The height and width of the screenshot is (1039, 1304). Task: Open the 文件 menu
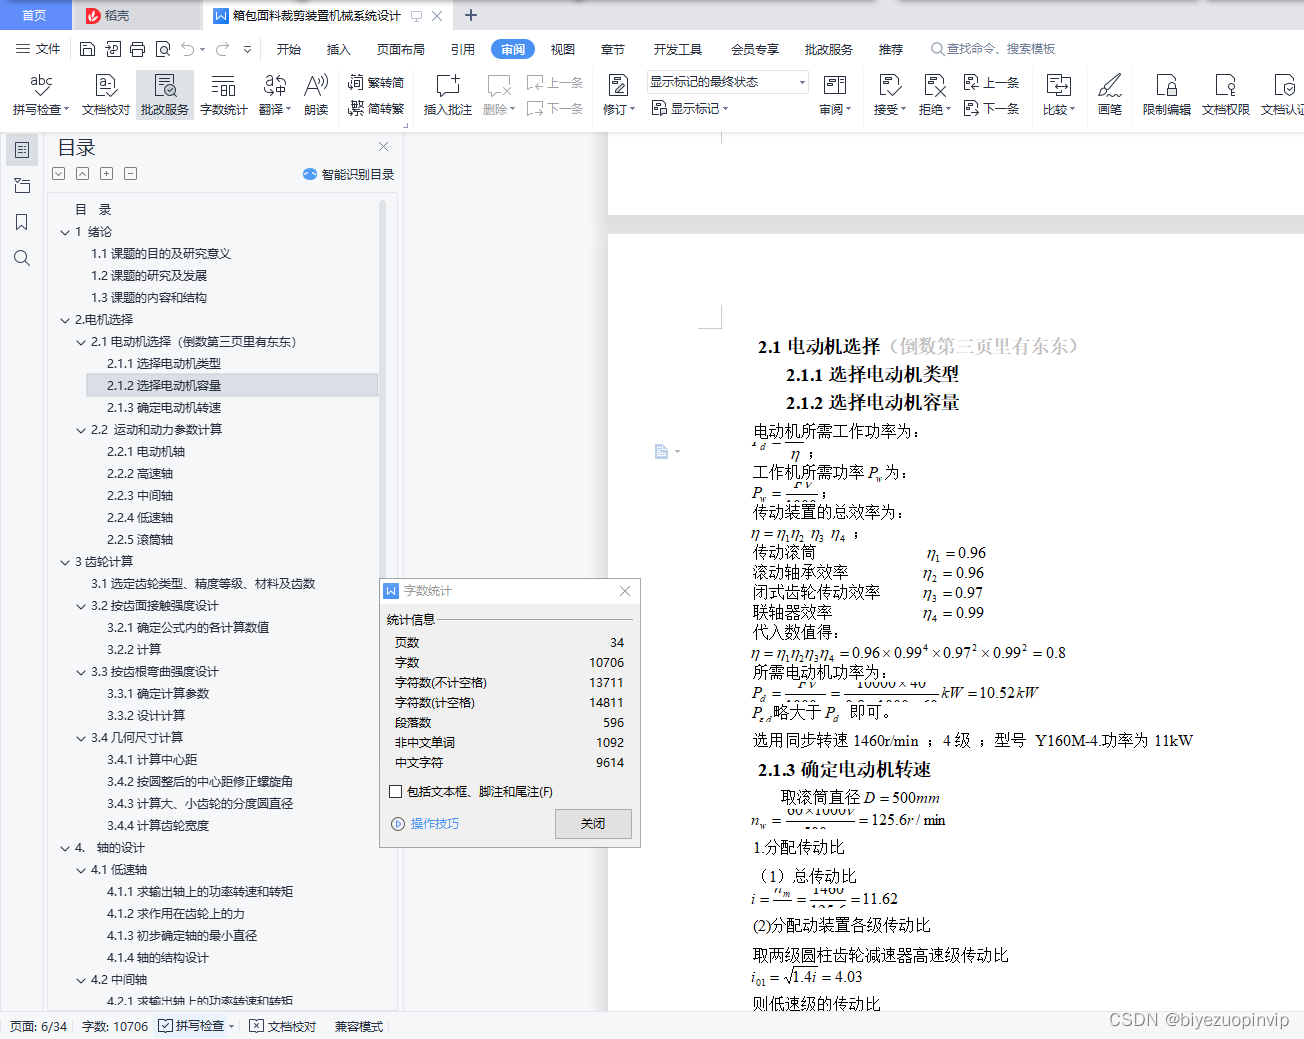pyautogui.click(x=38, y=49)
